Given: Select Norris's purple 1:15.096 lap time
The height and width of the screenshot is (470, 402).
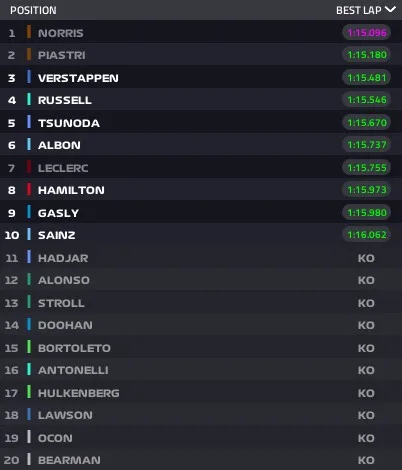Looking at the screenshot, I should pos(367,33).
